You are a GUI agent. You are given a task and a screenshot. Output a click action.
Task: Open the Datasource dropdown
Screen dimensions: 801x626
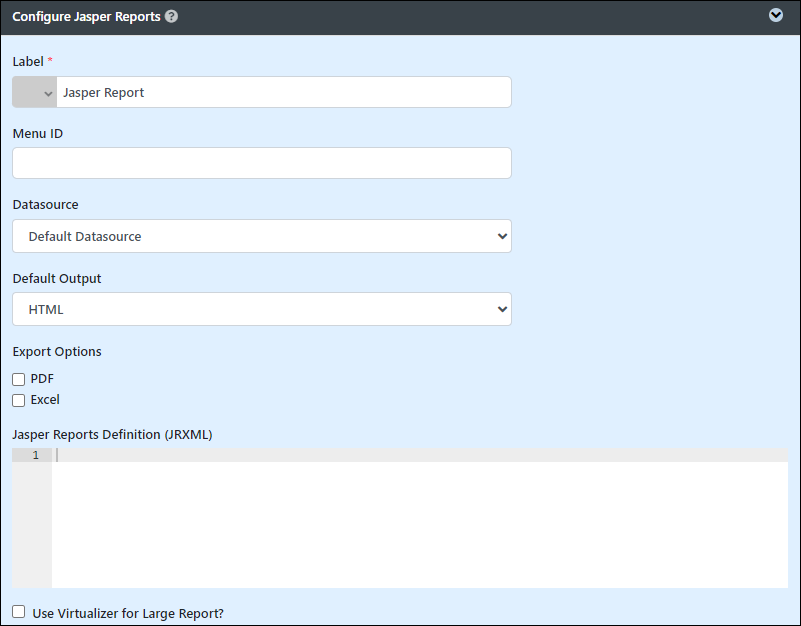coord(262,236)
